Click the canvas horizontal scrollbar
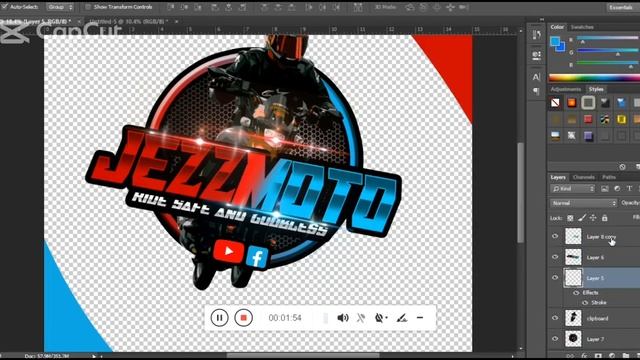This screenshot has height=360, width=640. click(304, 356)
